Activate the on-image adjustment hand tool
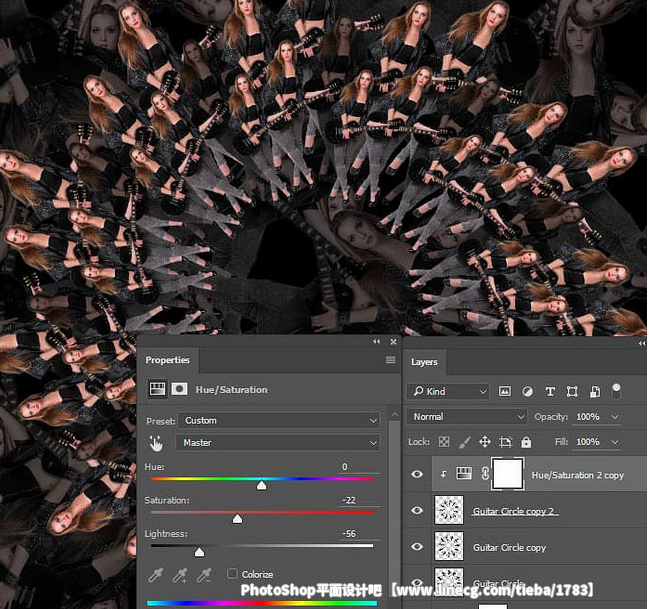Image resolution: width=649 pixels, height=609 pixels. pos(156,443)
